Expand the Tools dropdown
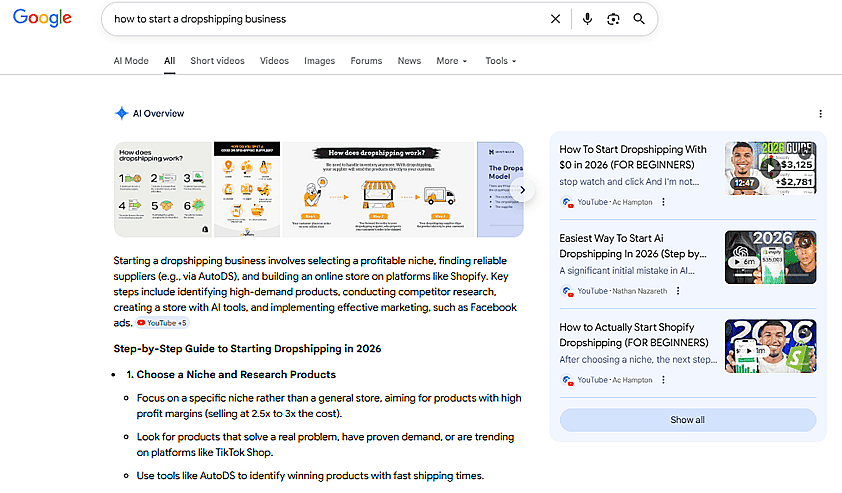842x493 pixels. (500, 61)
